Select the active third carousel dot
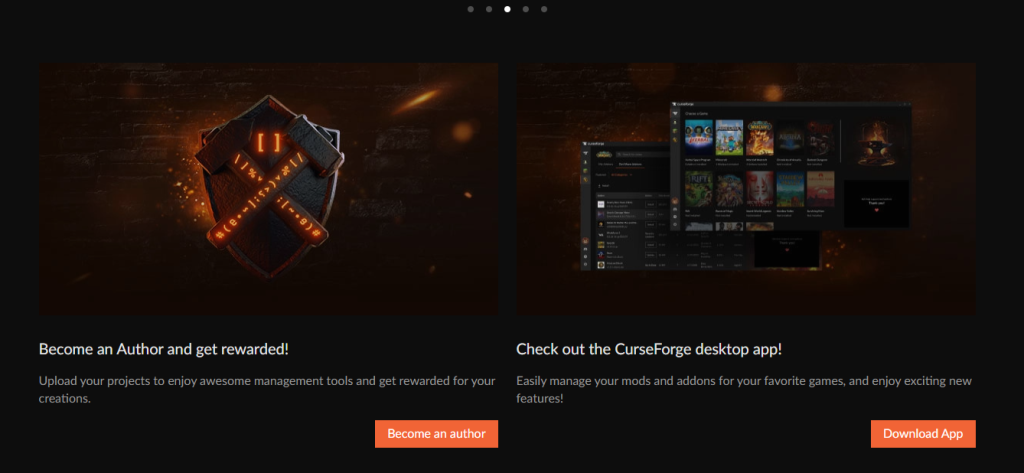This screenshot has width=1024, height=473. pos(507,9)
